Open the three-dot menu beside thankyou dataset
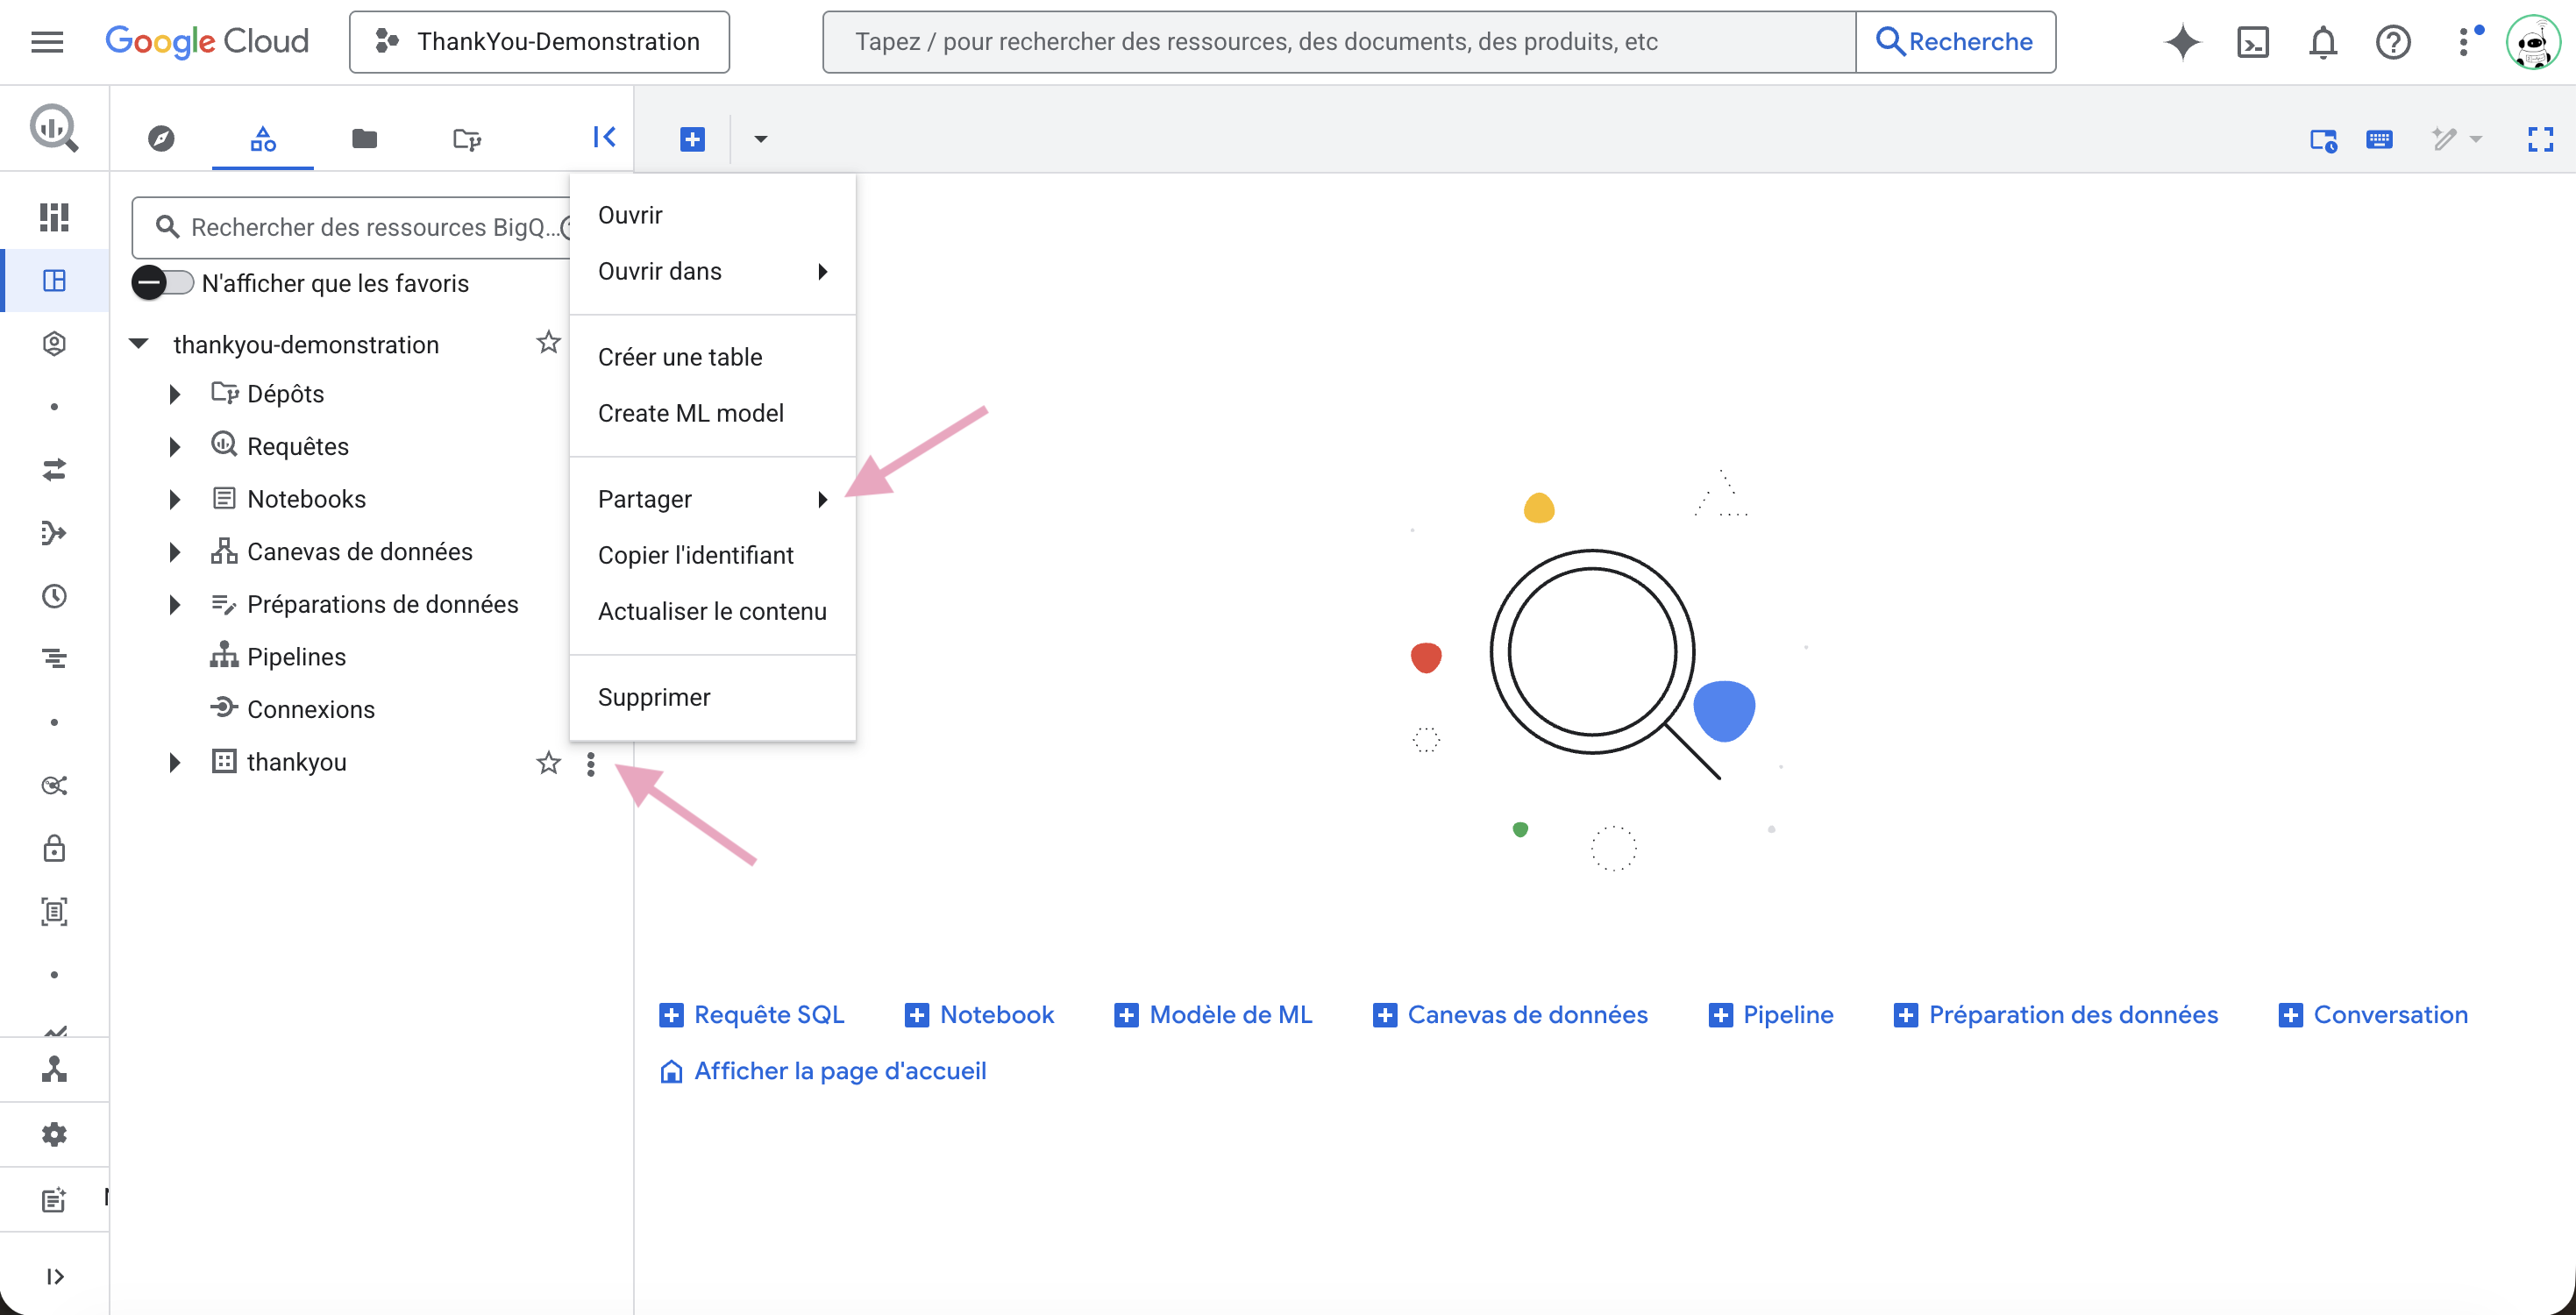The height and width of the screenshot is (1315, 2576). click(591, 764)
